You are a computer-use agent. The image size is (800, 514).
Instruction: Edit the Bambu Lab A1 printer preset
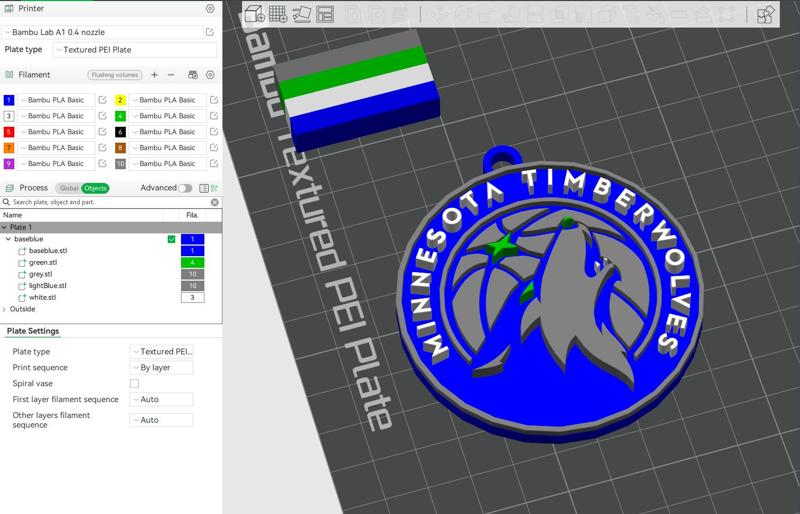click(x=210, y=32)
